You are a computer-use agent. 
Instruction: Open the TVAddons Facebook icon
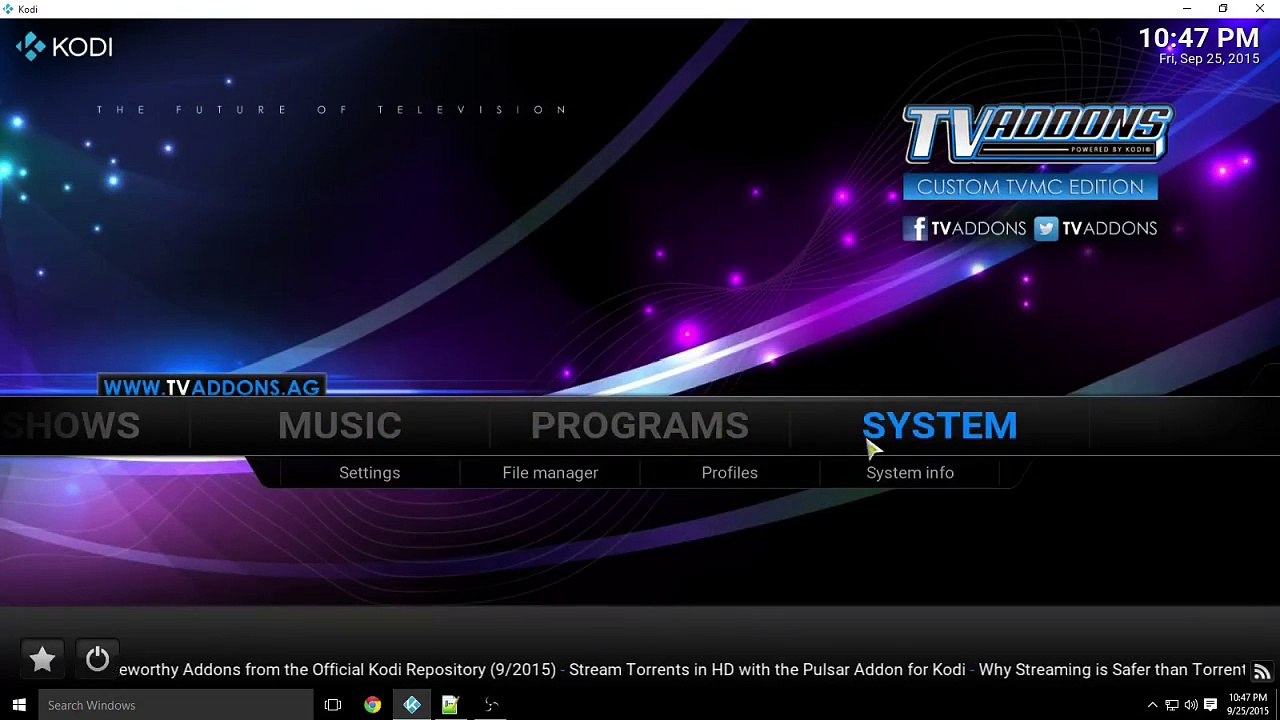(x=915, y=228)
